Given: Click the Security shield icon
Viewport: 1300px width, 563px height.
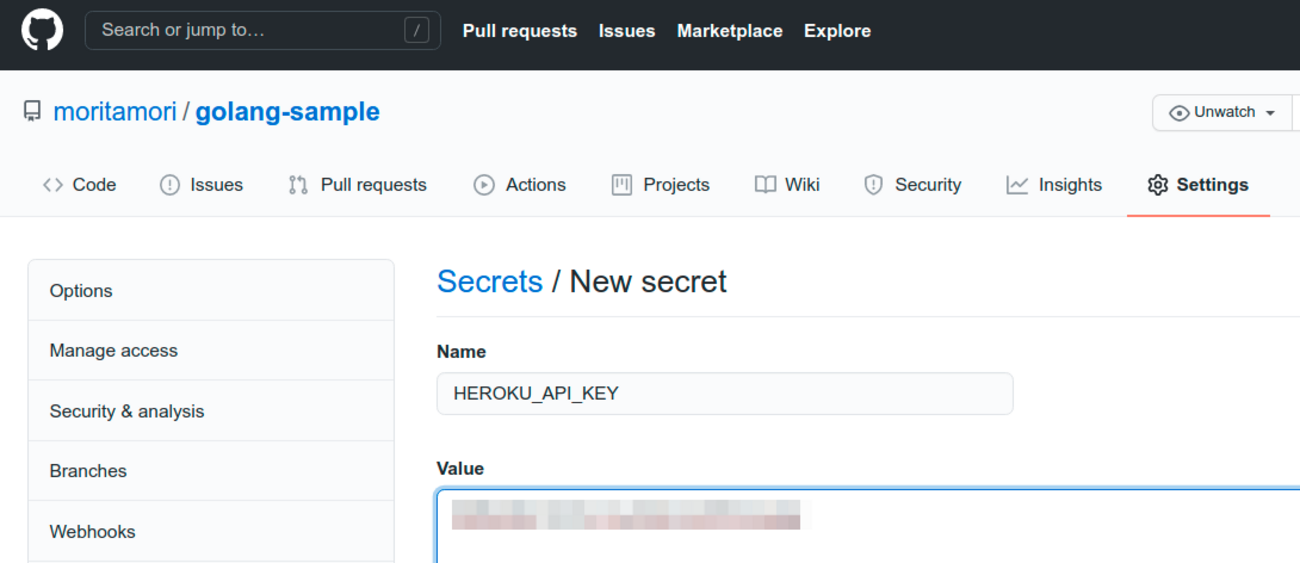Looking at the screenshot, I should click(873, 185).
